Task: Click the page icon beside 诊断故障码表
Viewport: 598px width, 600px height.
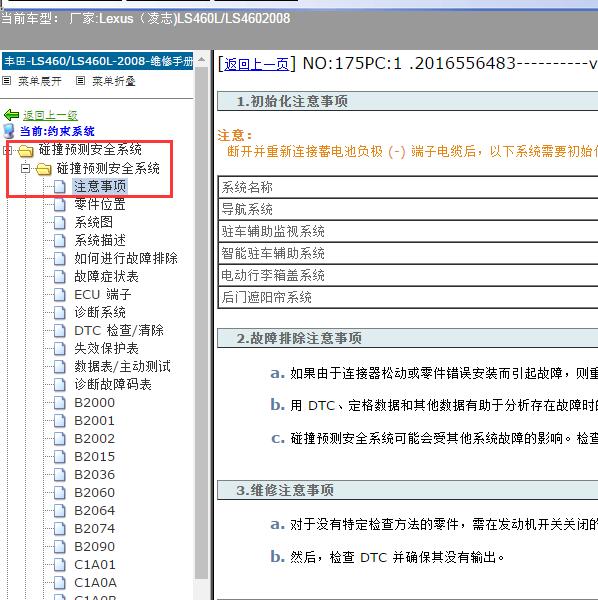Action: 60,385
